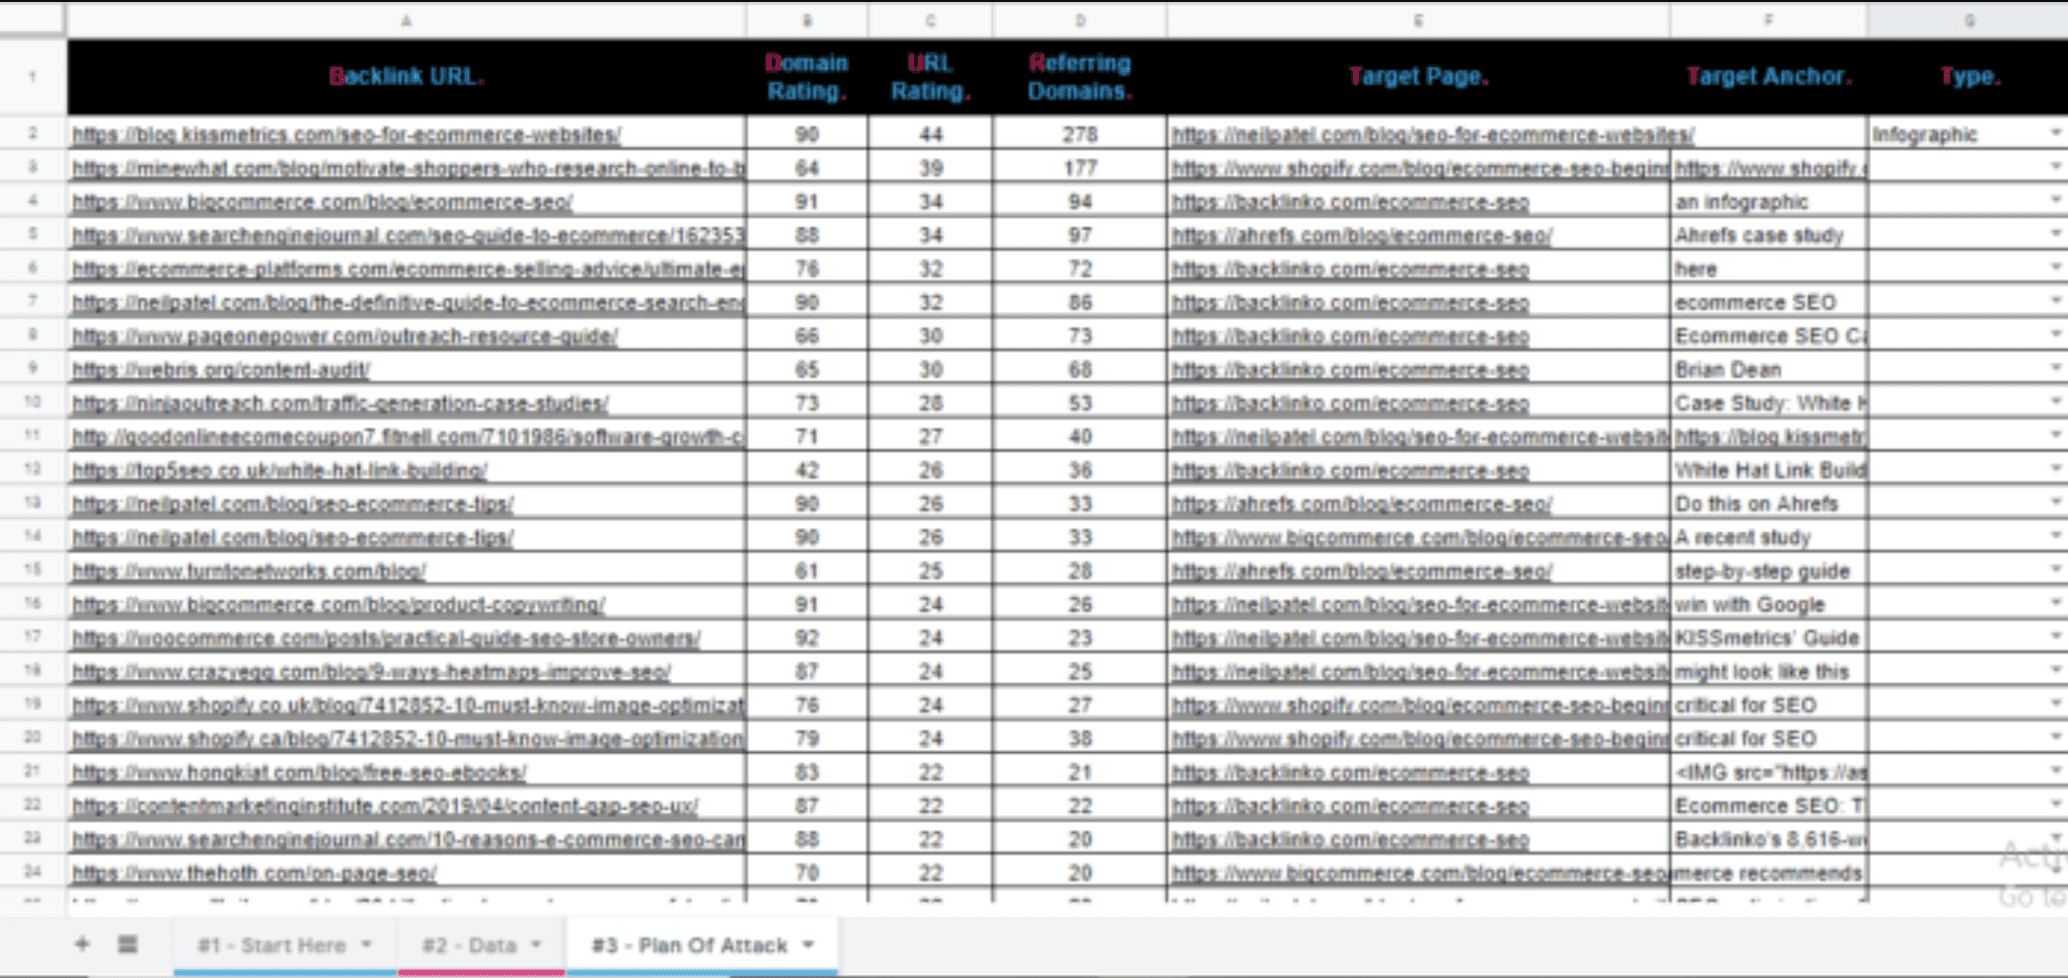Open the shopify.ca image-optimization link

click(408, 739)
